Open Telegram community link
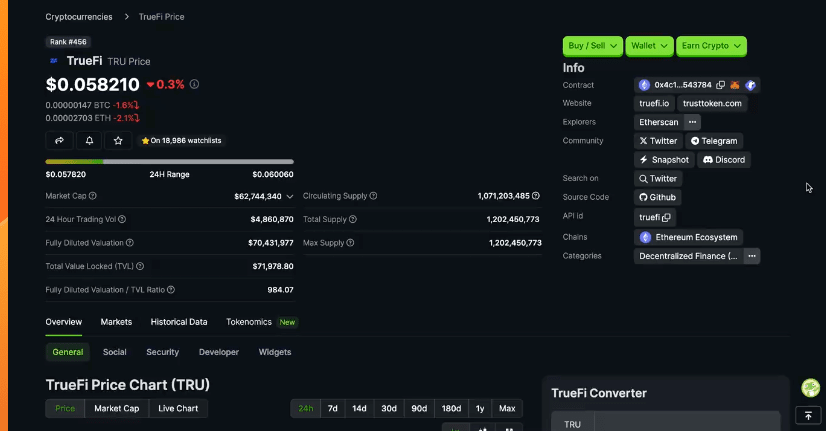Screen dimensions: 826x431 point(714,141)
